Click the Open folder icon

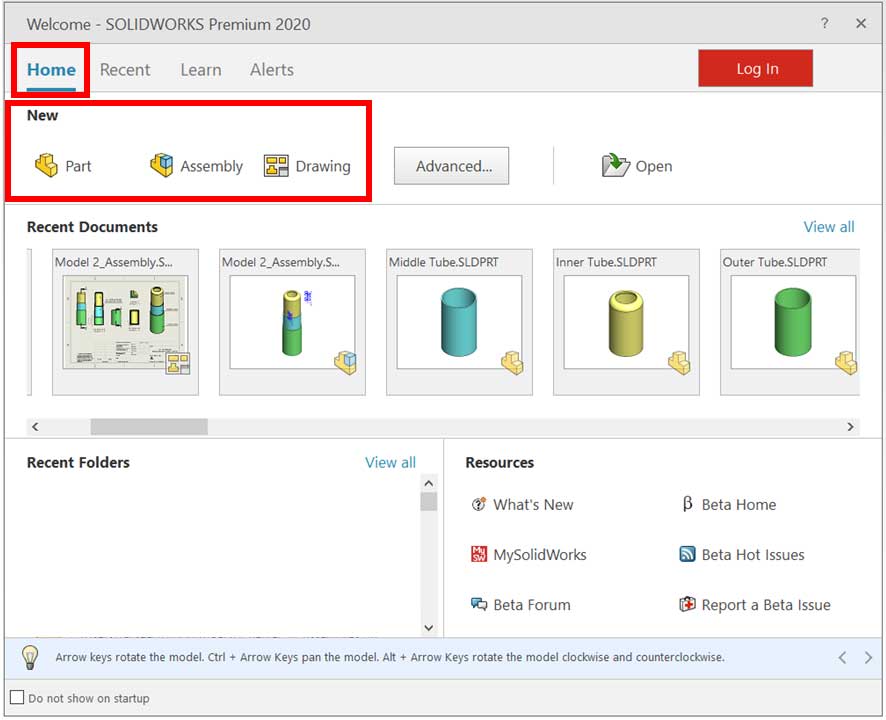coord(615,166)
